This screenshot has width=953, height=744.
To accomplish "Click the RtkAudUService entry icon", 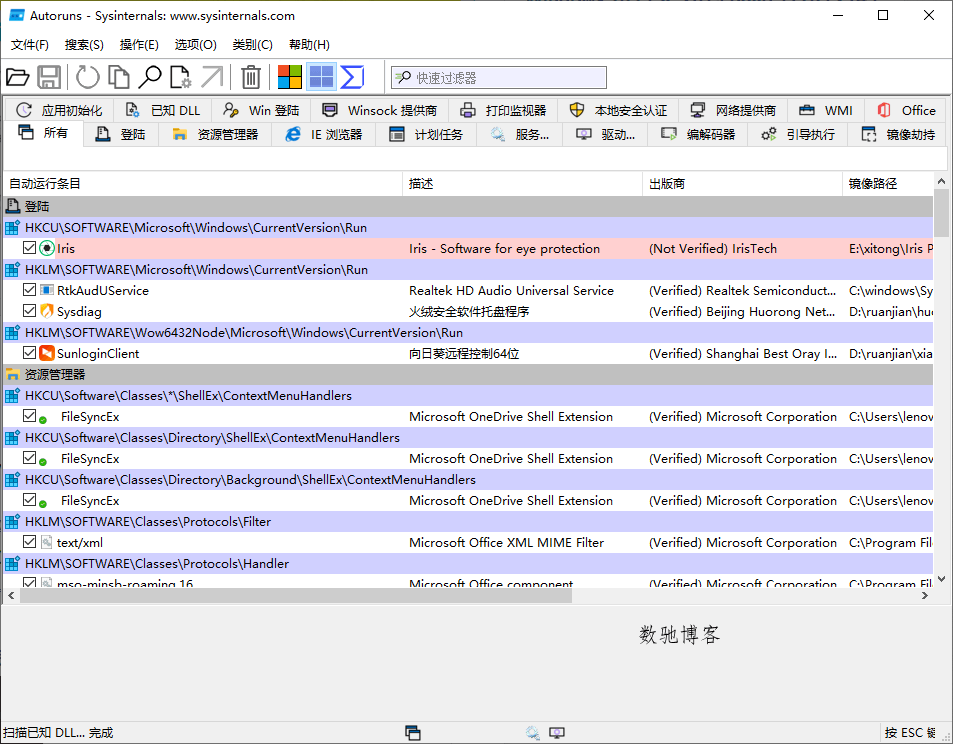I will click(x=47, y=291).
